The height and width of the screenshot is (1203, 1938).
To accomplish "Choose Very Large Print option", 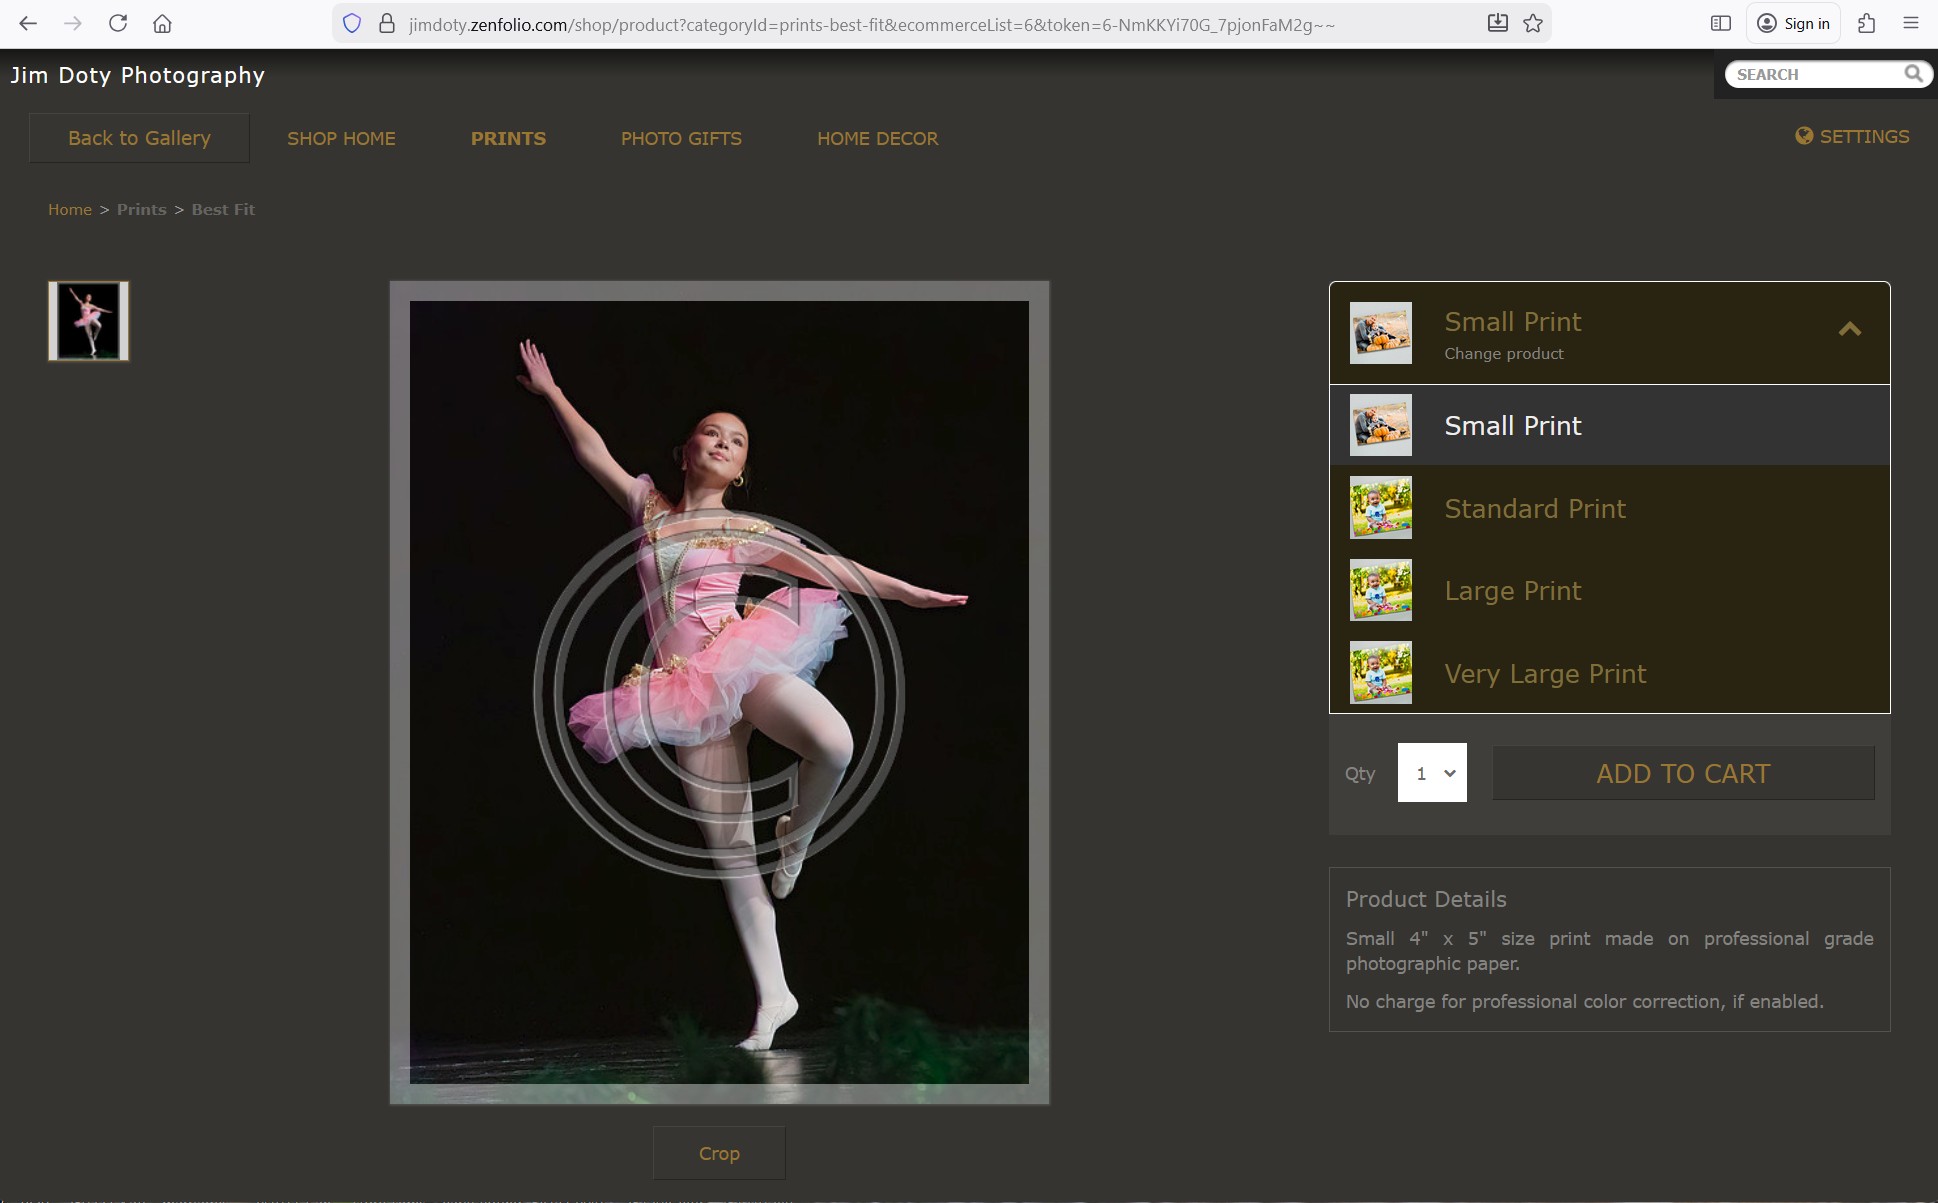I will [x=1544, y=673].
